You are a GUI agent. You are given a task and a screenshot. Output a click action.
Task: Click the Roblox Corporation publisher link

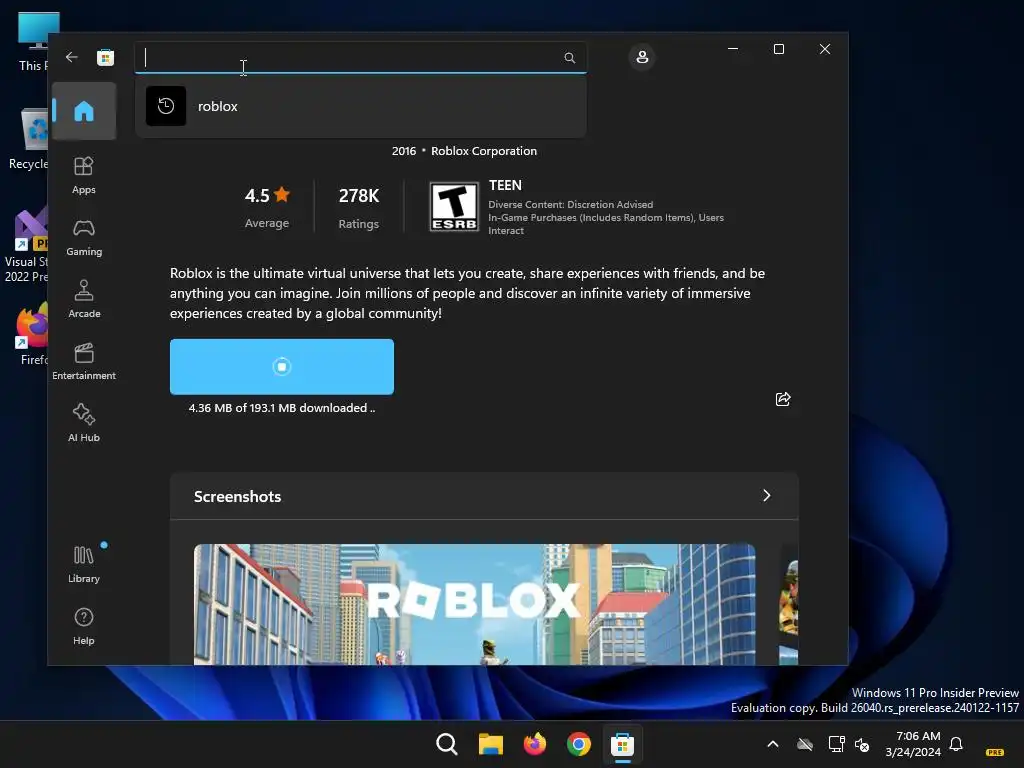[484, 151]
